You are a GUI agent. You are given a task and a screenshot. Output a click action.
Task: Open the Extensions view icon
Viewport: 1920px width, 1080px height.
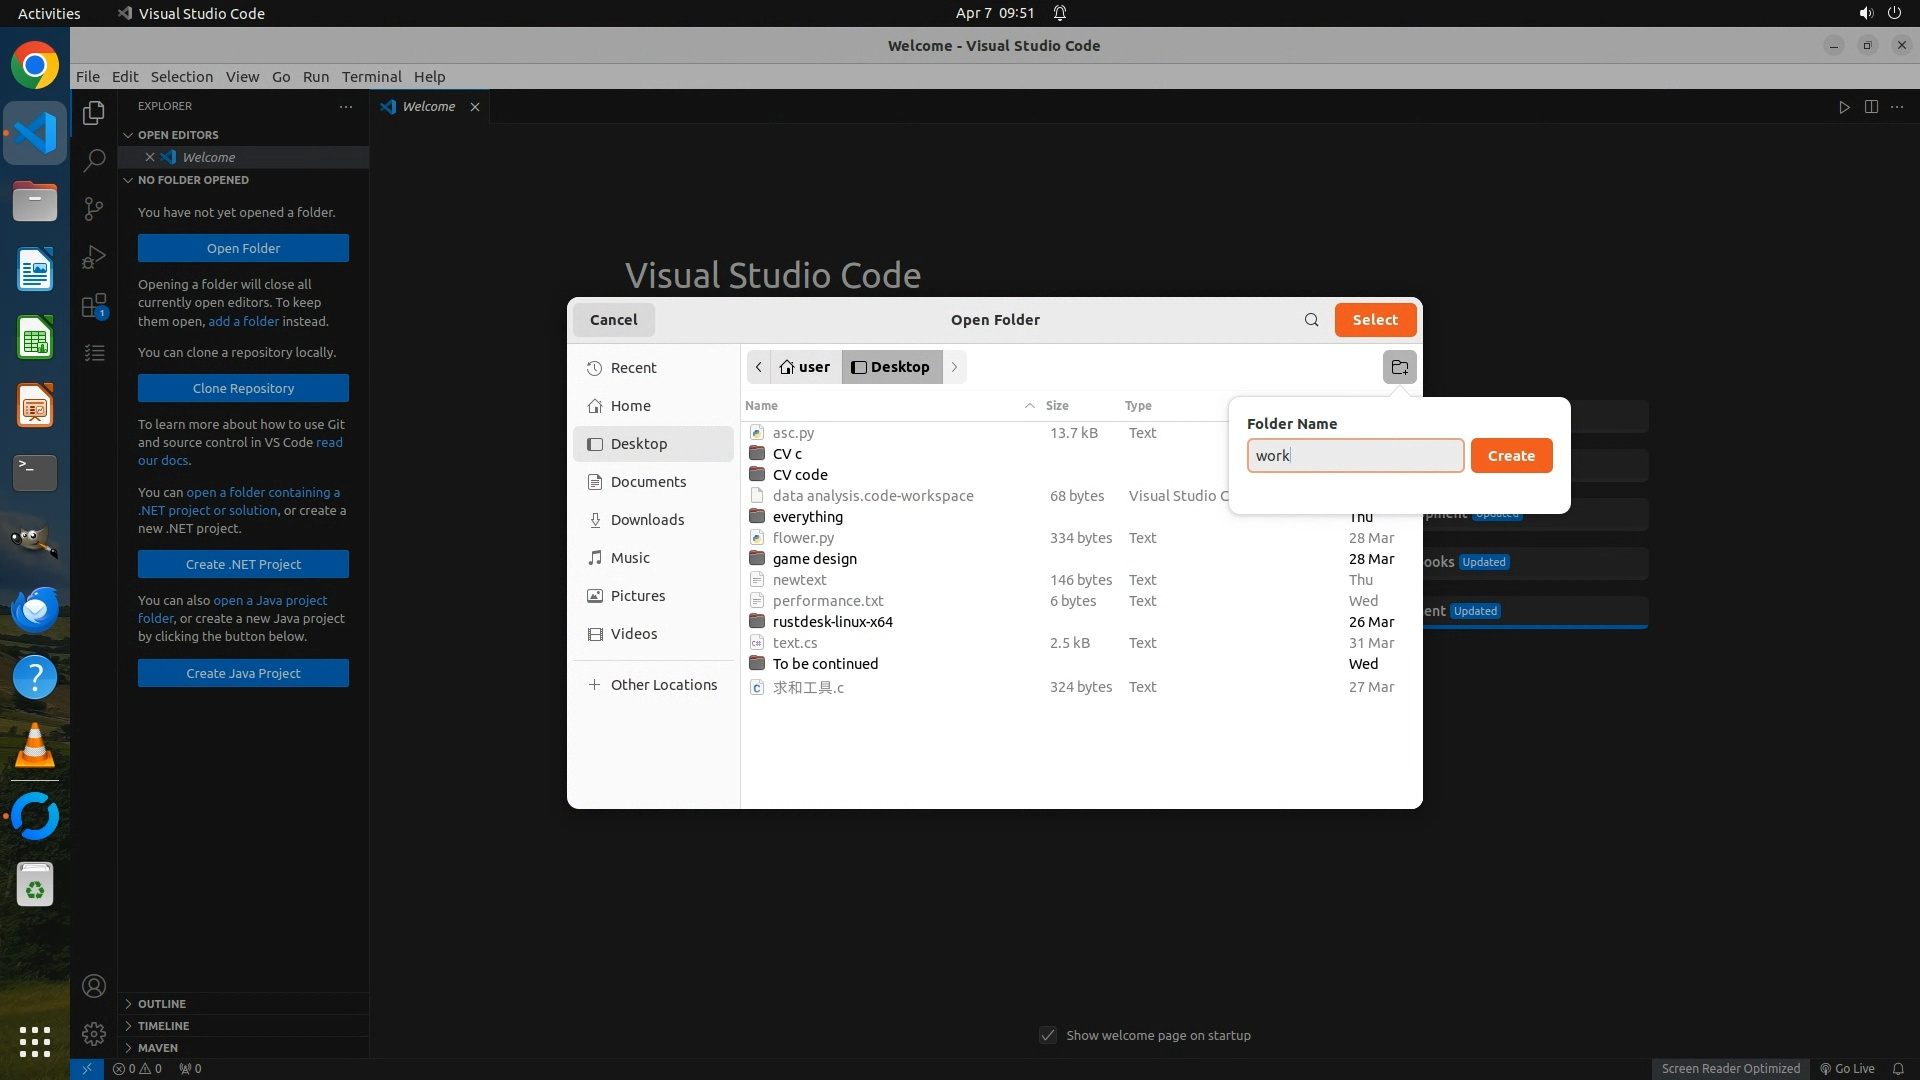(x=94, y=305)
